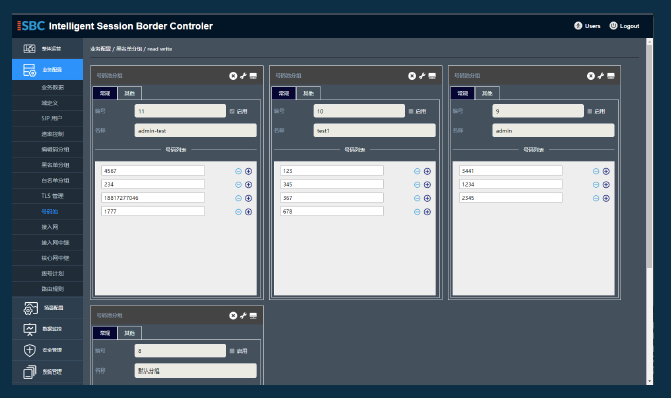
Task: Toggle the 启用 checkbox in the number 8 panel
Action: 232,351
